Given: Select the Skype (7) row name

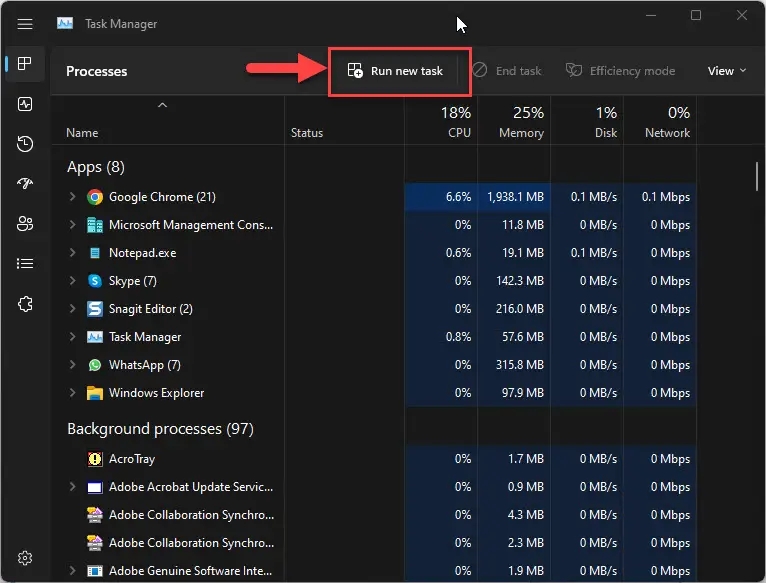Looking at the screenshot, I should (132, 281).
